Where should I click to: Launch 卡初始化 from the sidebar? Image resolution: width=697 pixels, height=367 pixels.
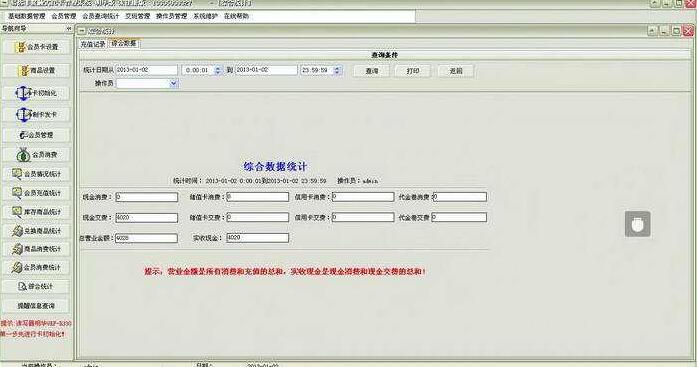pyautogui.click(x=36, y=93)
